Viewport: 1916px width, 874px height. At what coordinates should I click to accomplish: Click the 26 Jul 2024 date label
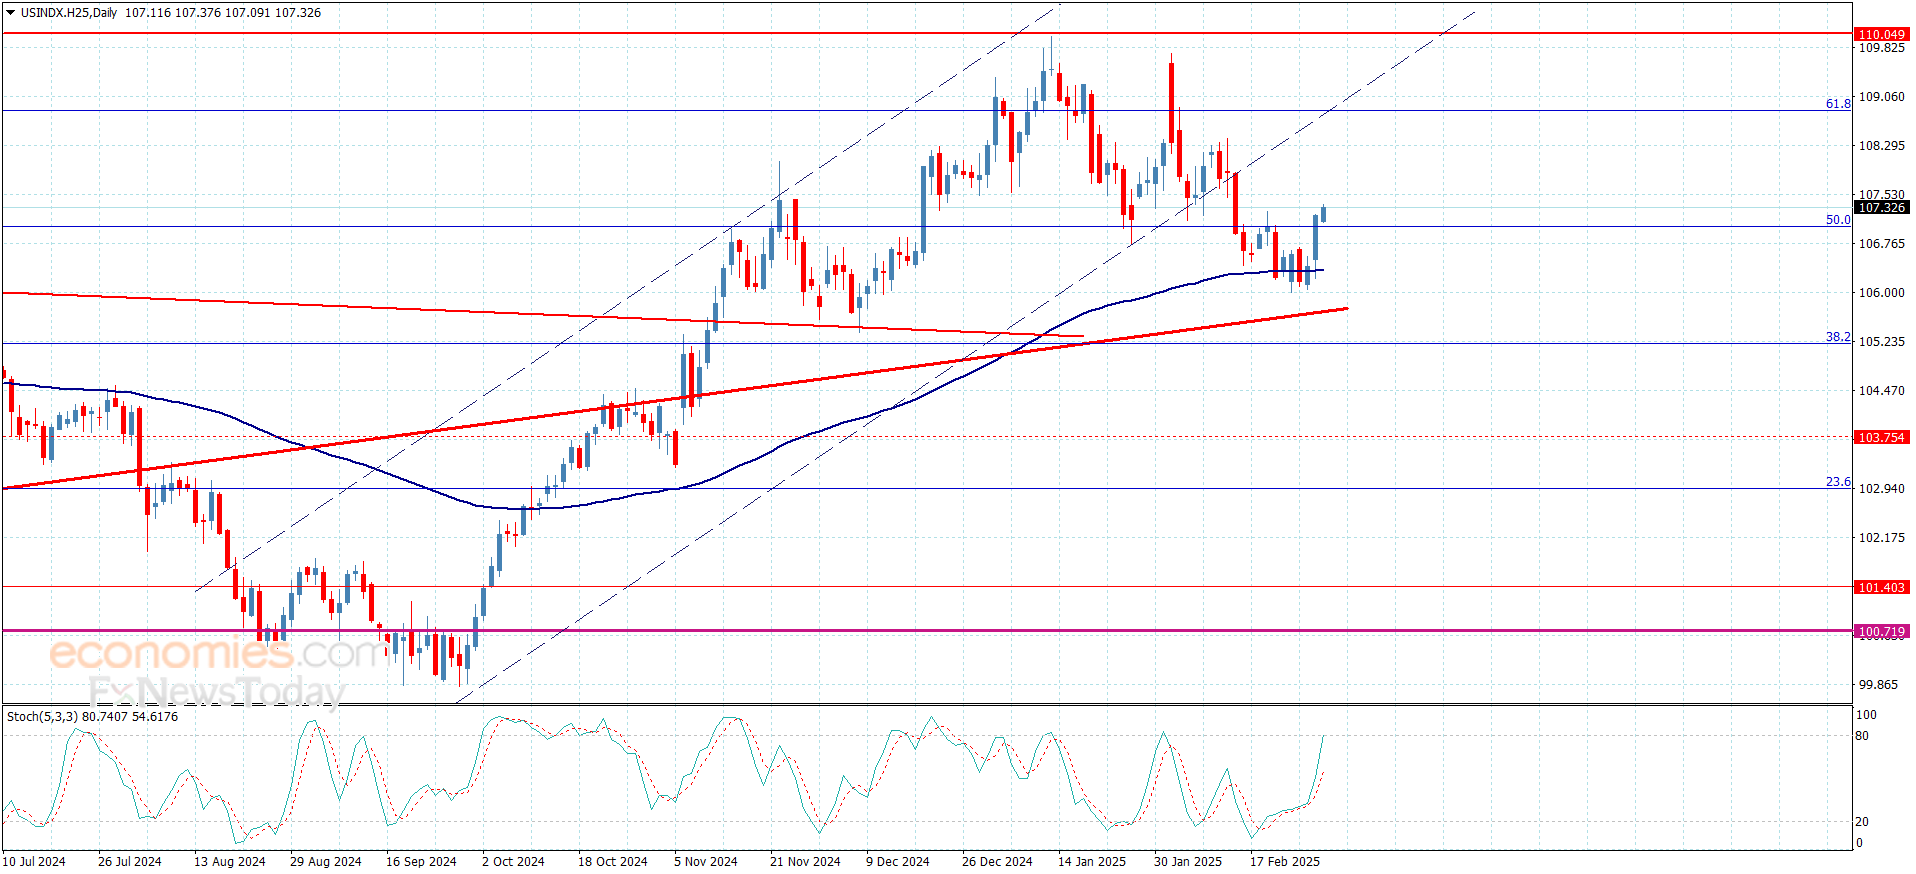click(130, 861)
